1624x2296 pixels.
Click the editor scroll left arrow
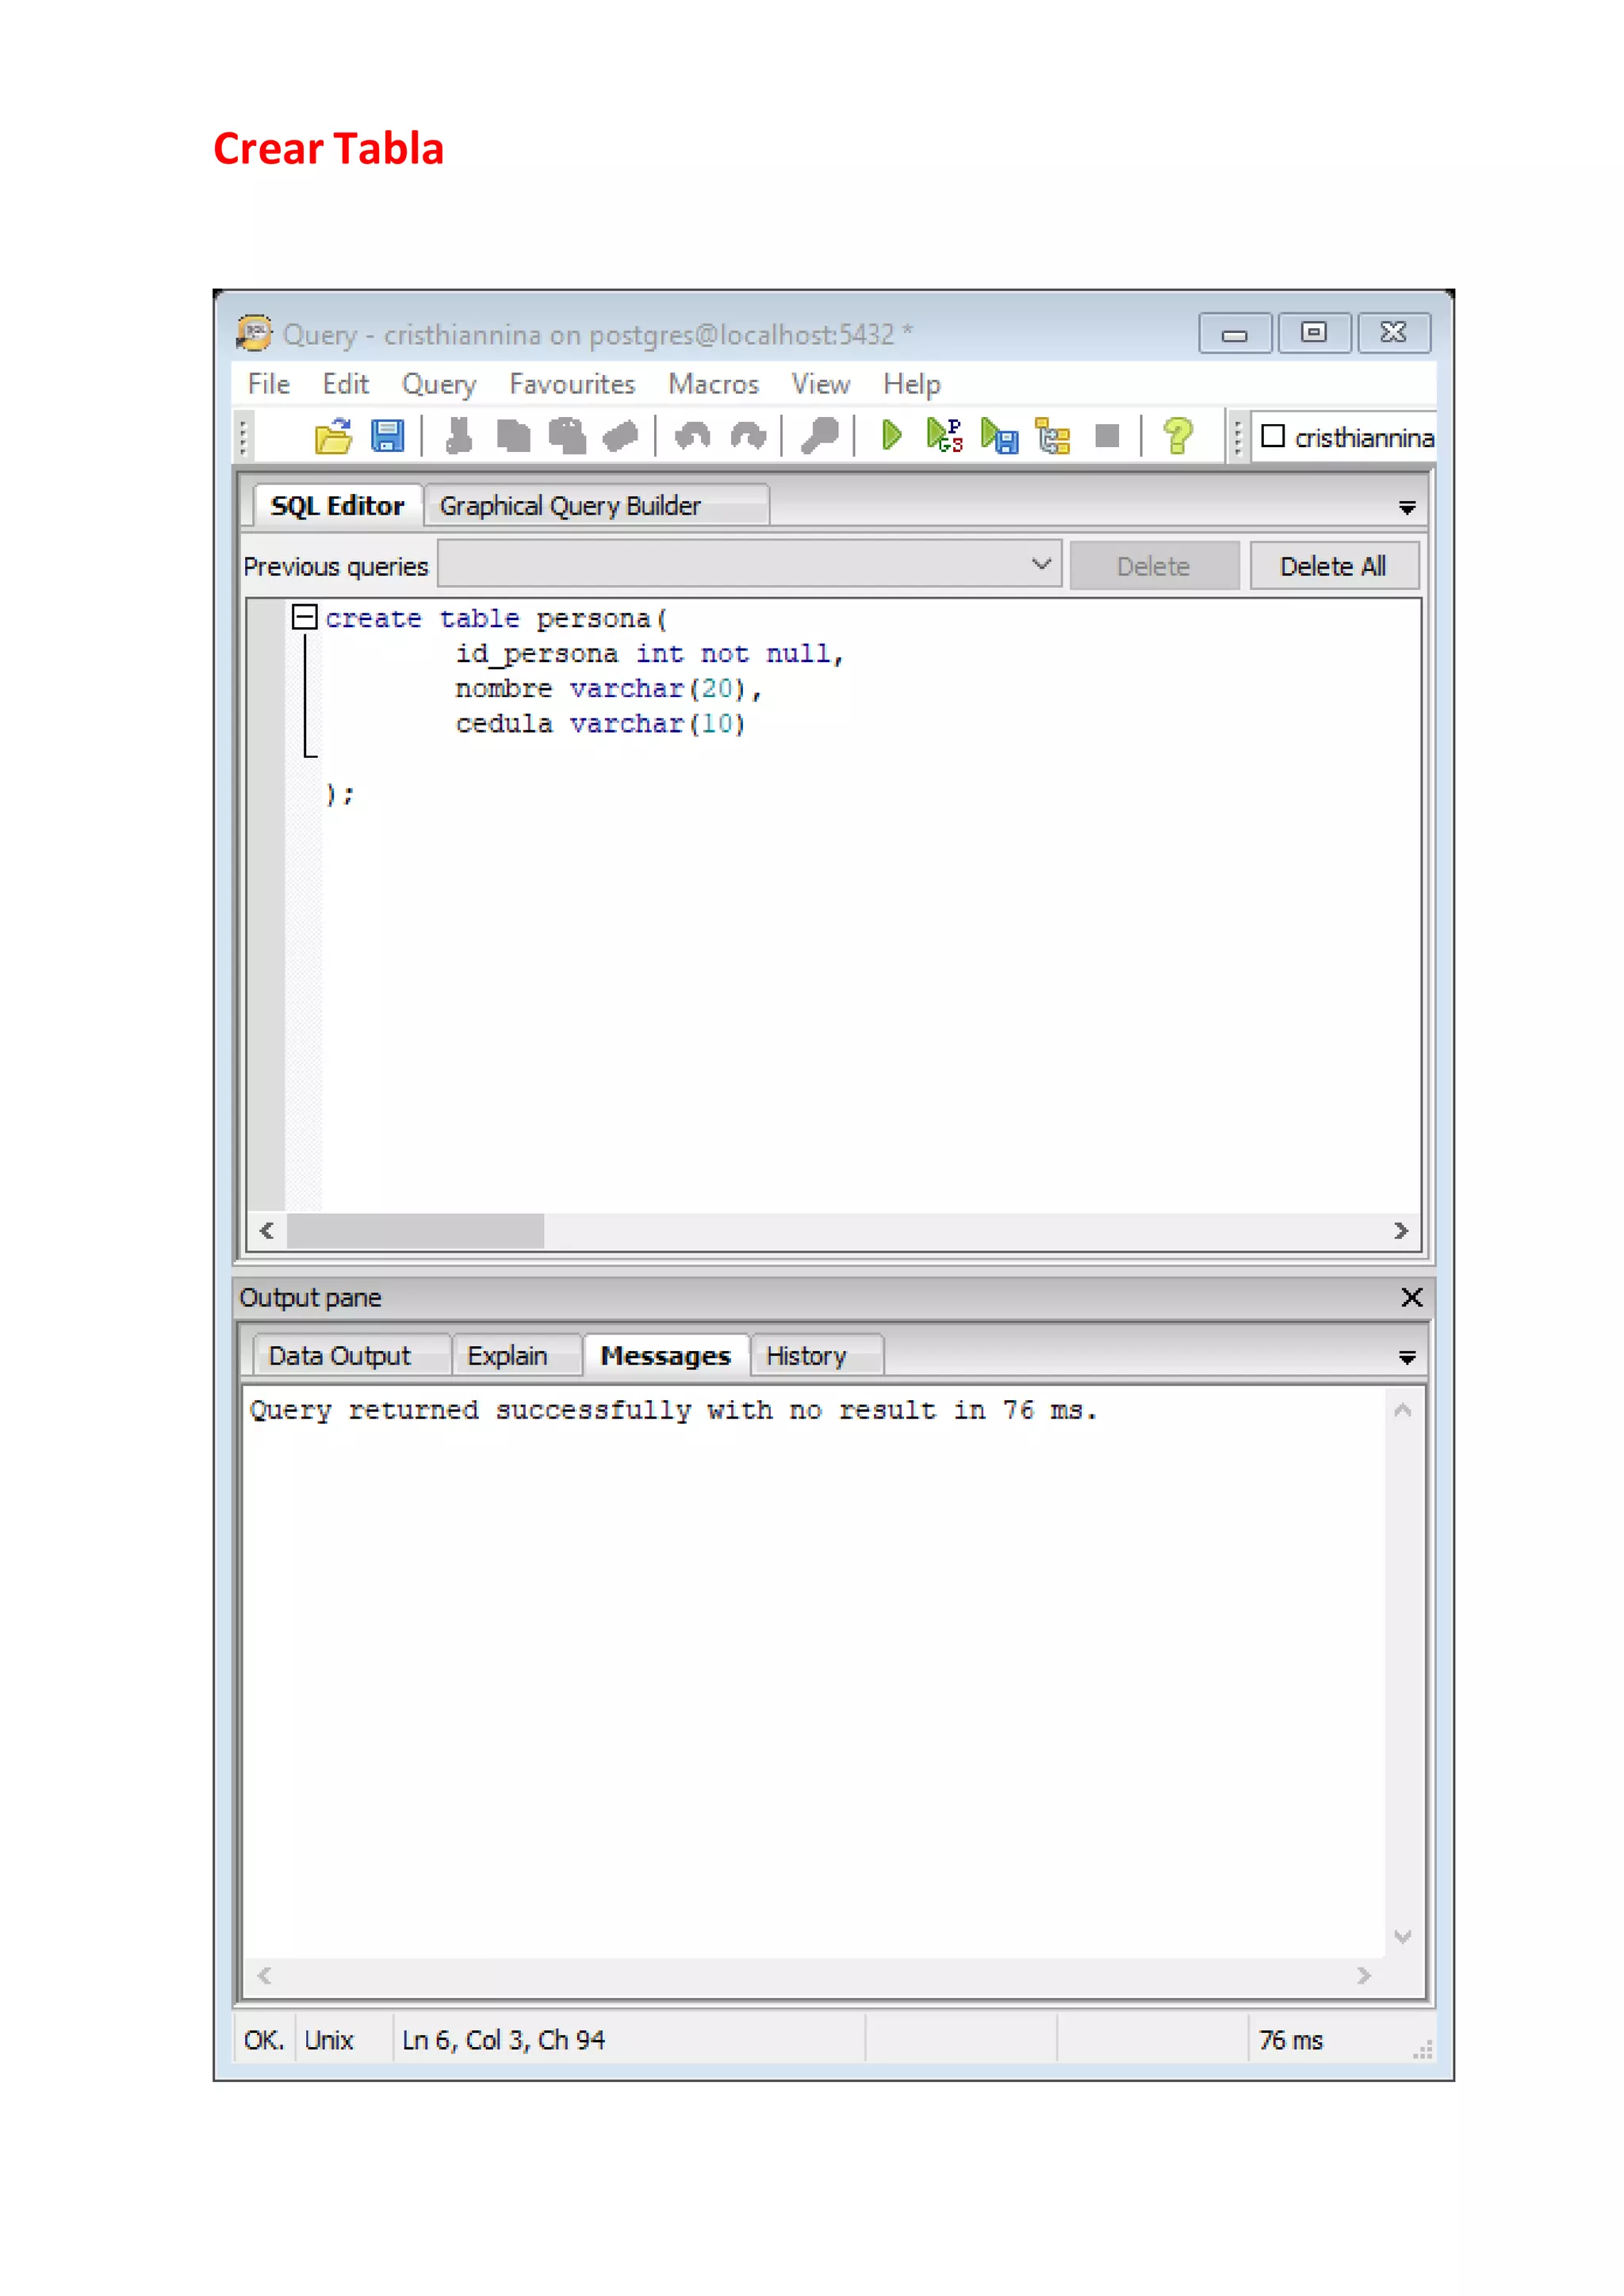[x=267, y=1230]
